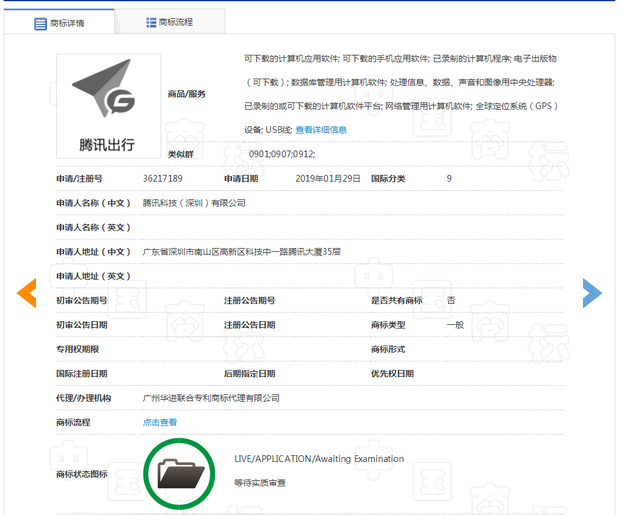The width and height of the screenshot is (630, 515).
Task: Click the 商品/服务 label
Action: [x=186, y=94]
